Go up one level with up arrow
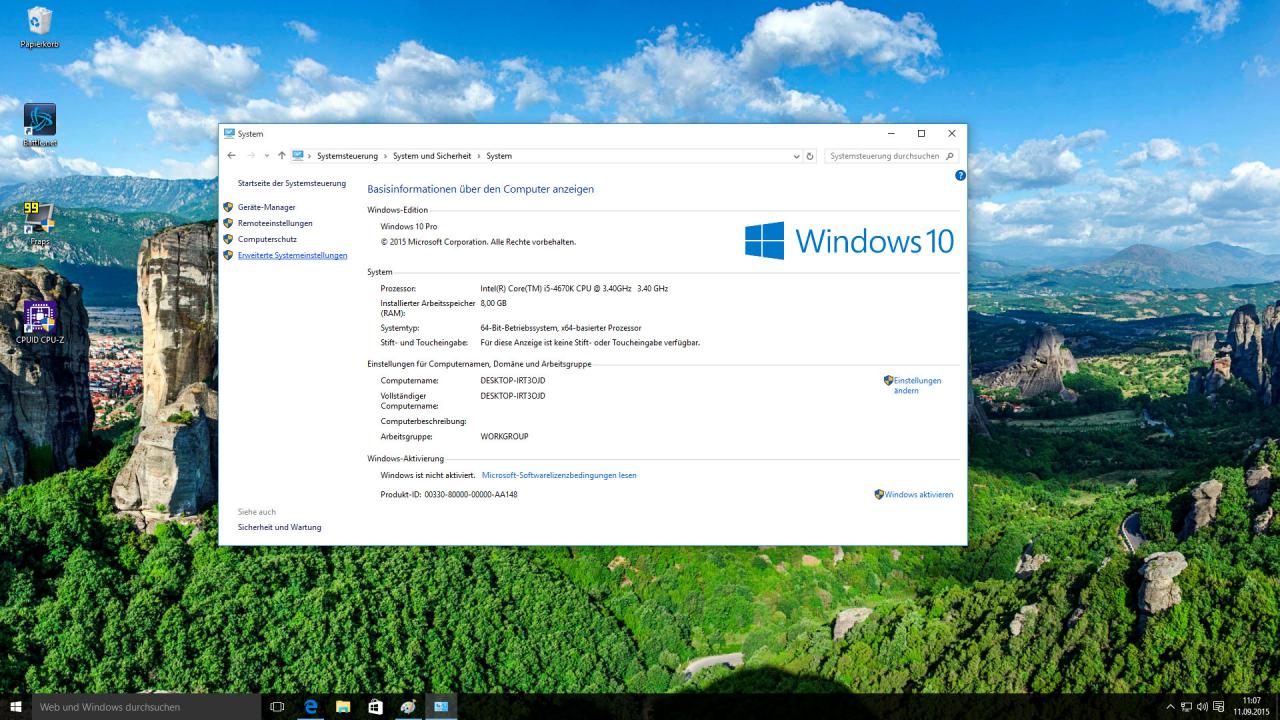This screenshot has width=1280, height=720. 282,156
